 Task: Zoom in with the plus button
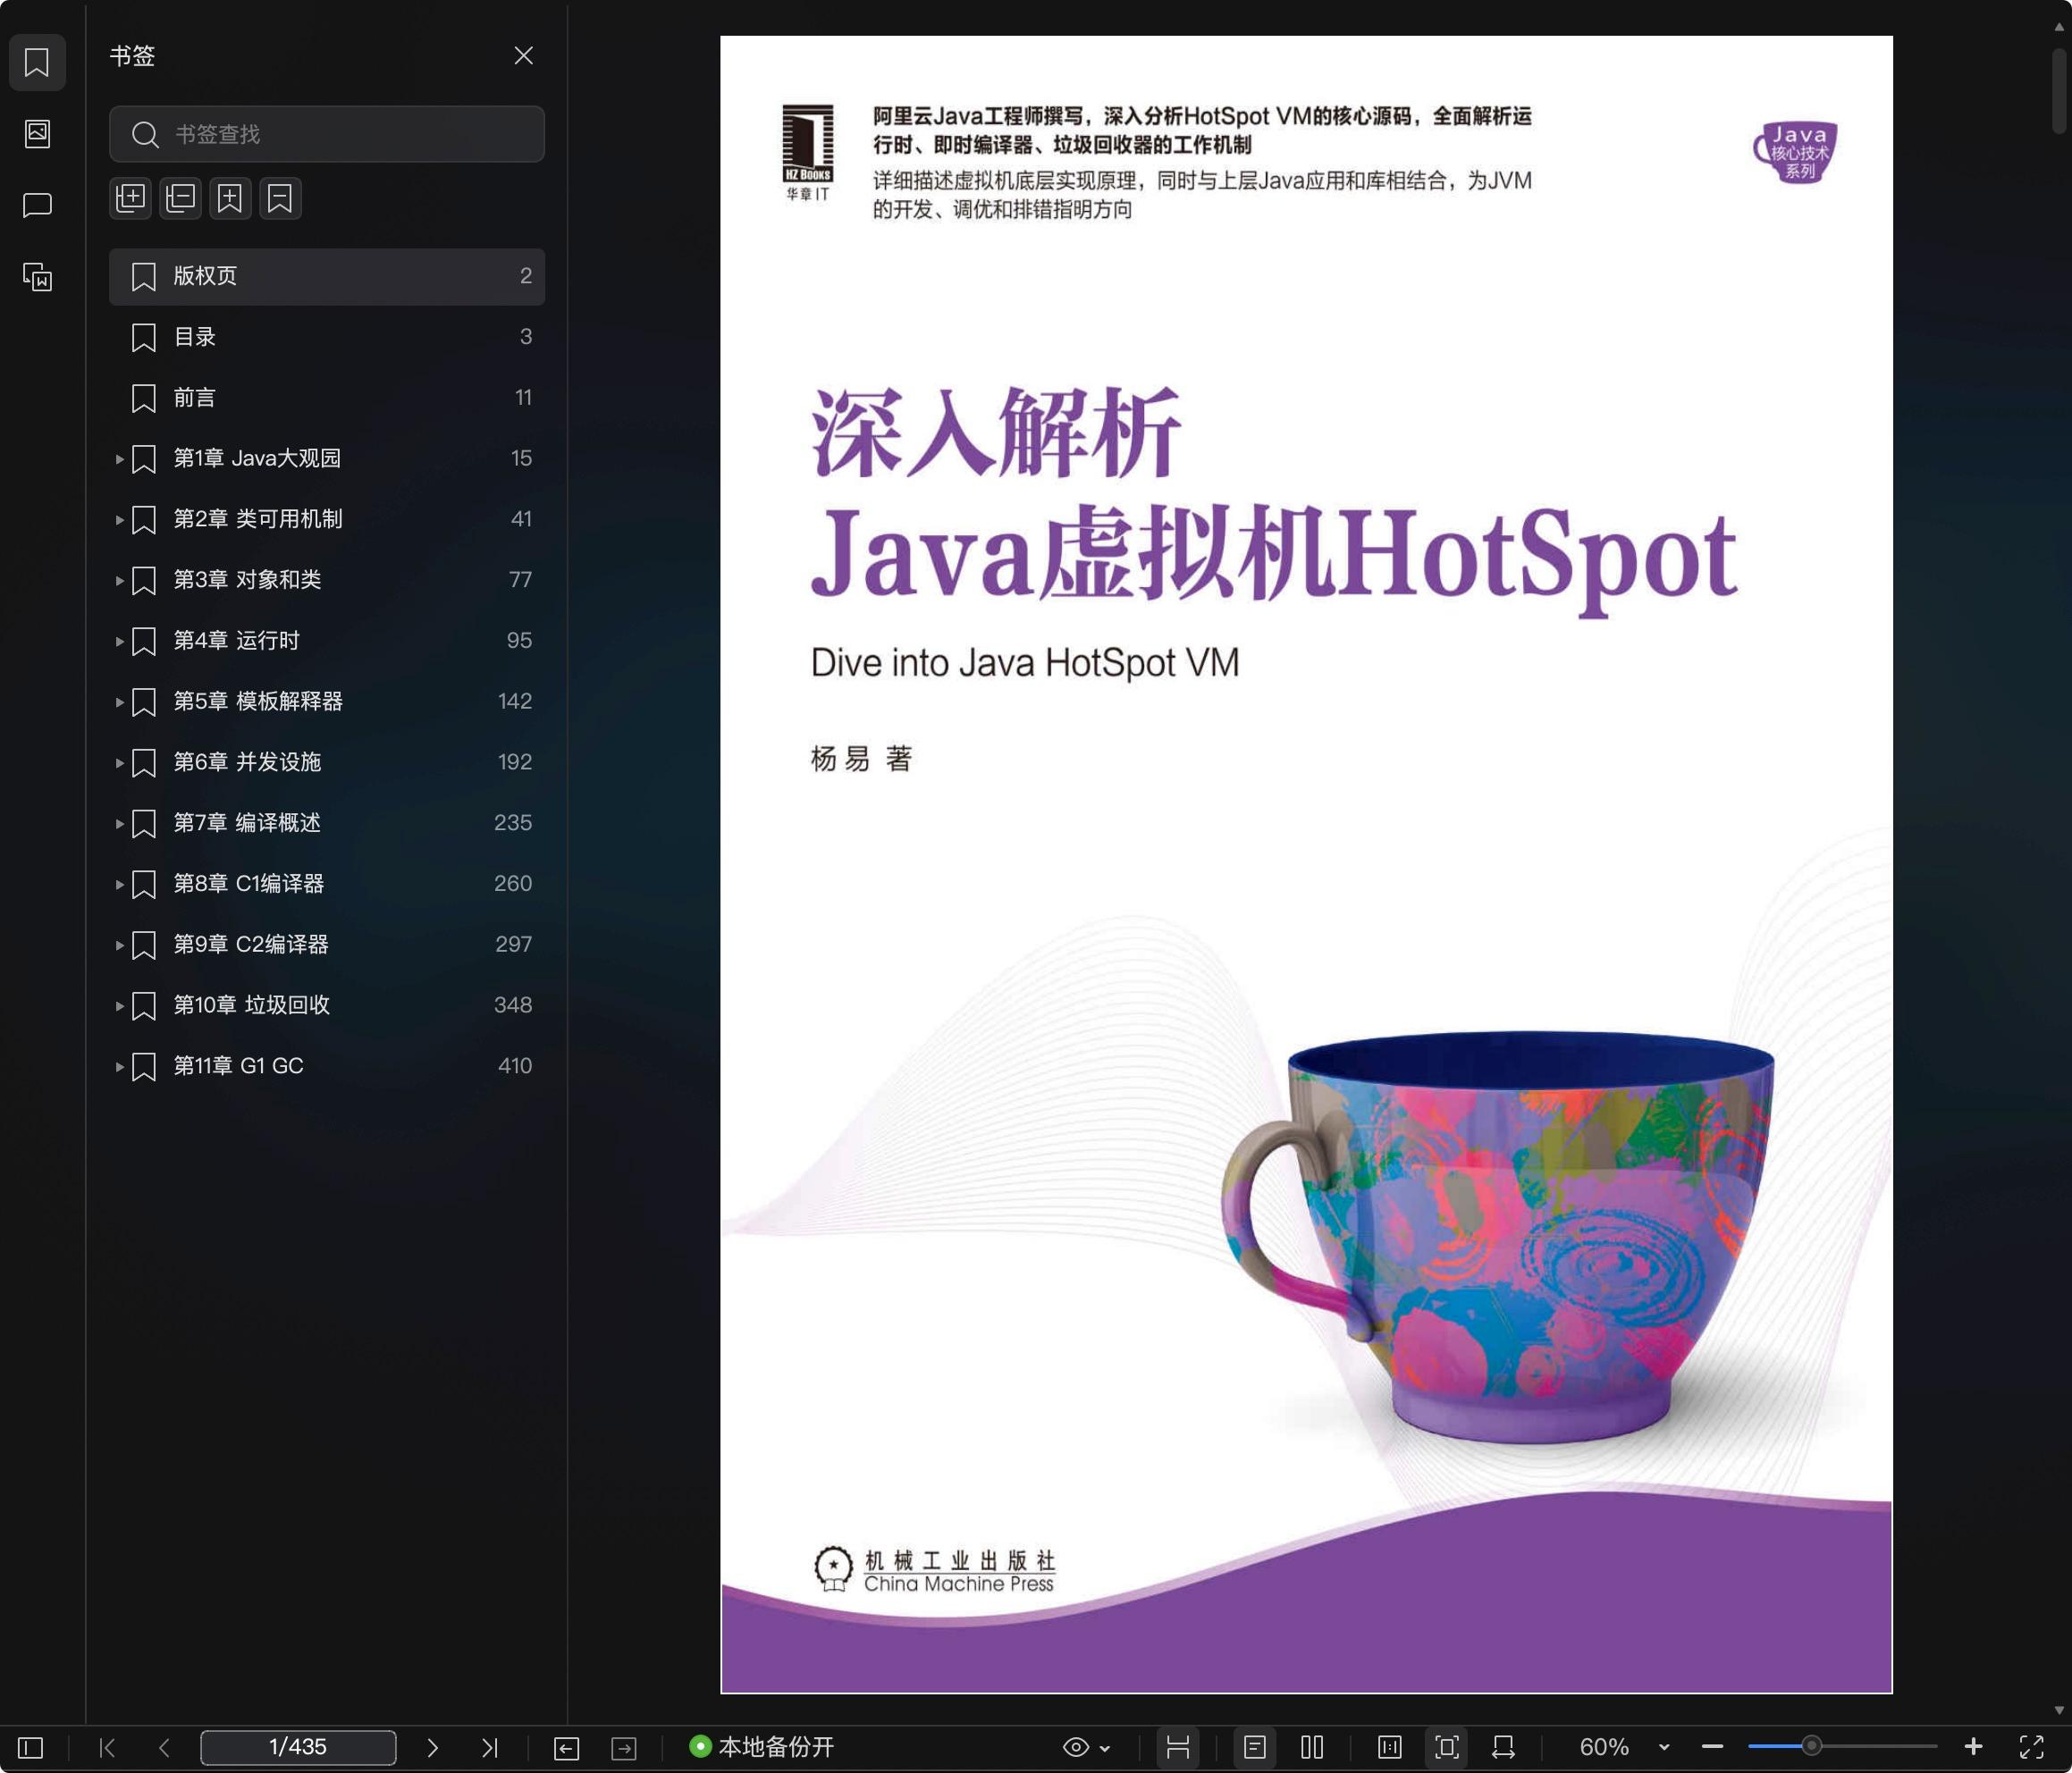[x=1973, y=1747]
